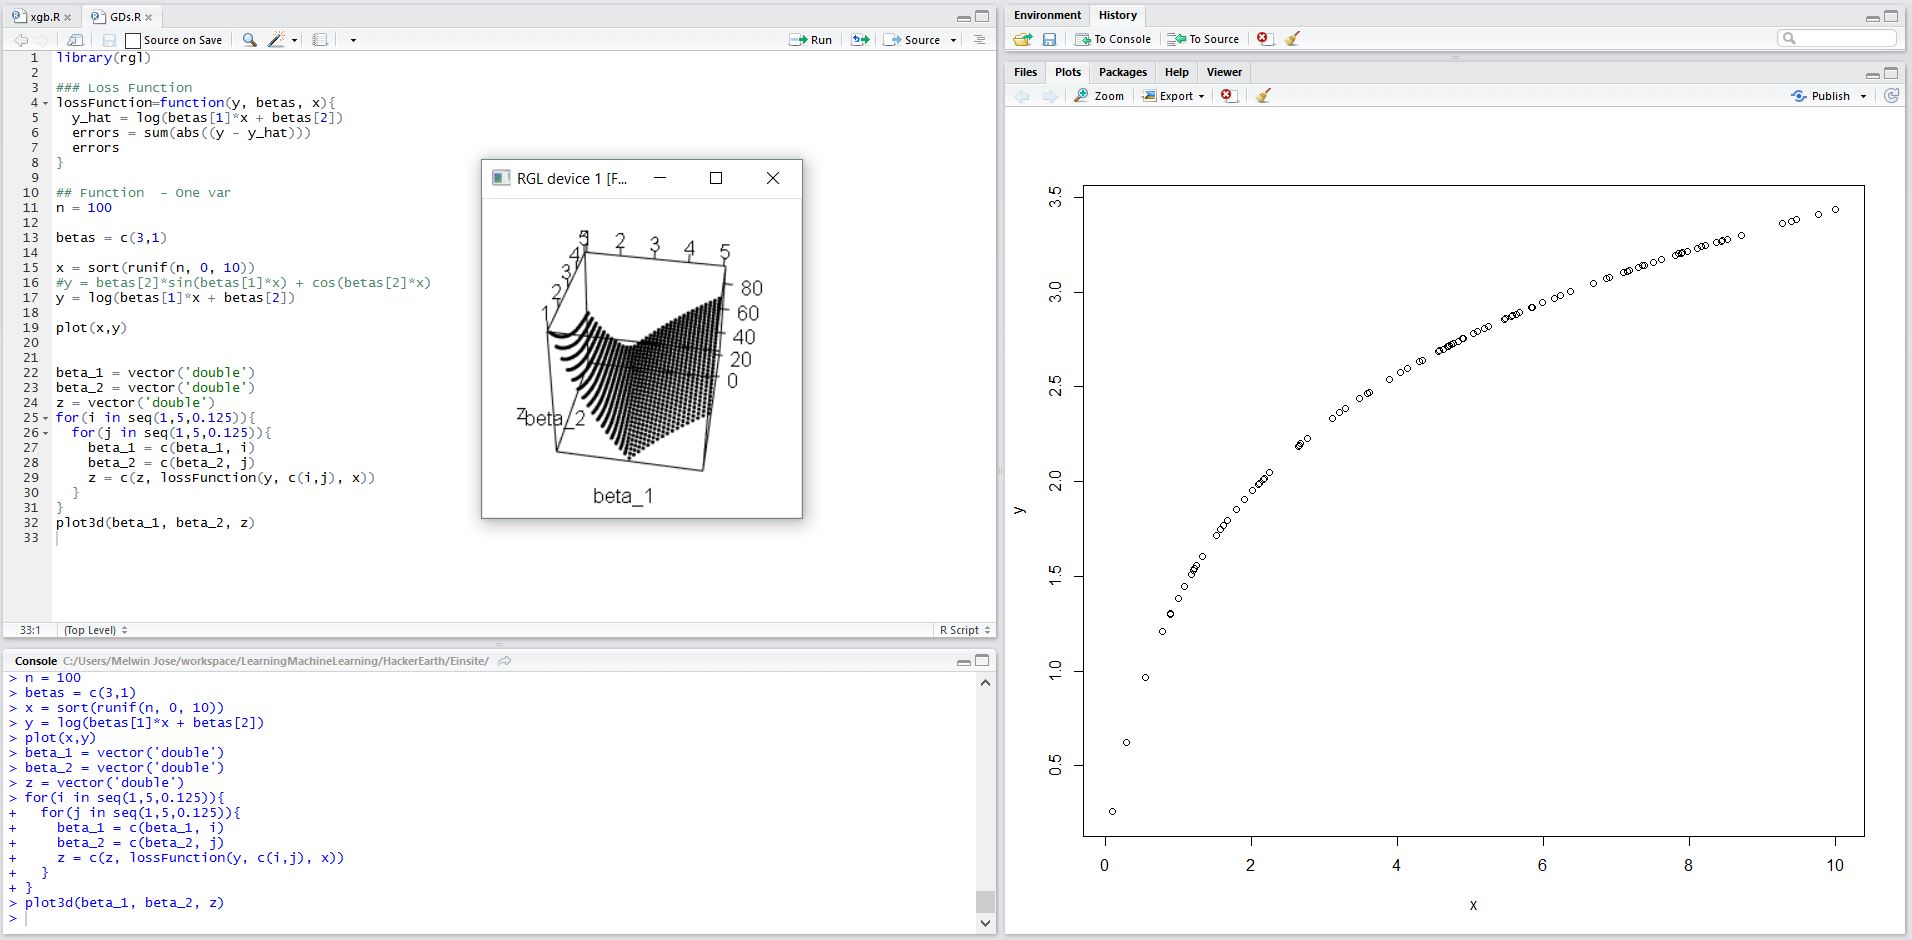Show the document outline
Screen dimensions: 1912x940
979,40
